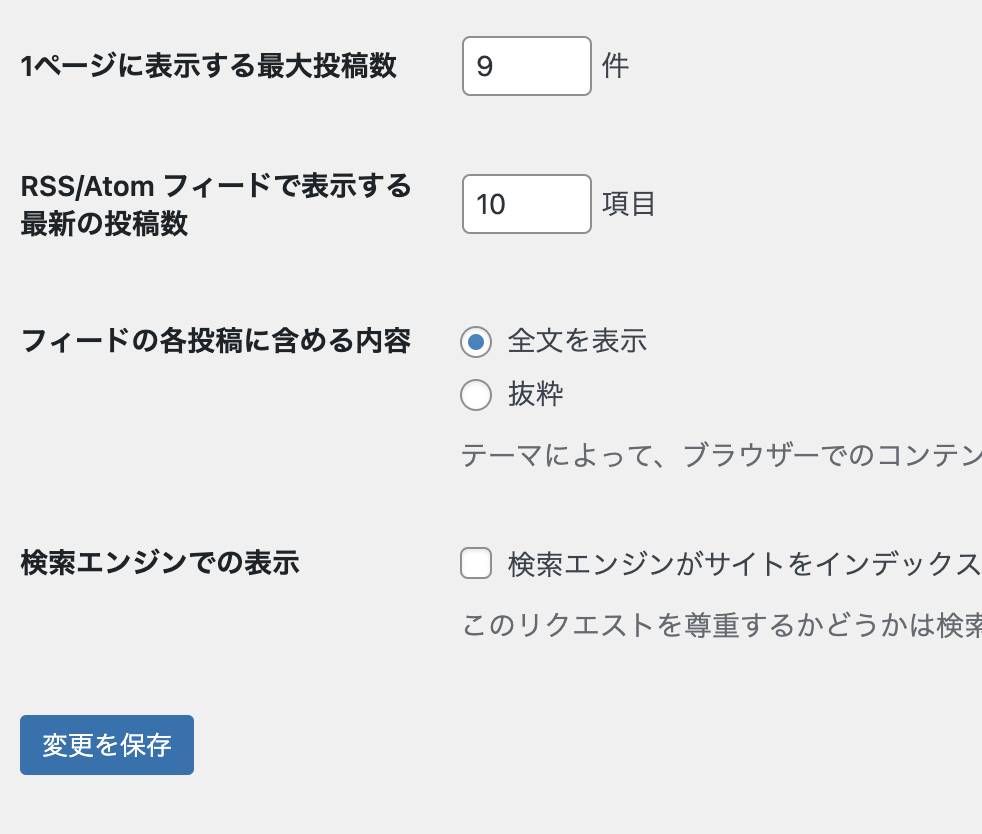
Task: Click the テーマによって description text
Action: point(720,455)
